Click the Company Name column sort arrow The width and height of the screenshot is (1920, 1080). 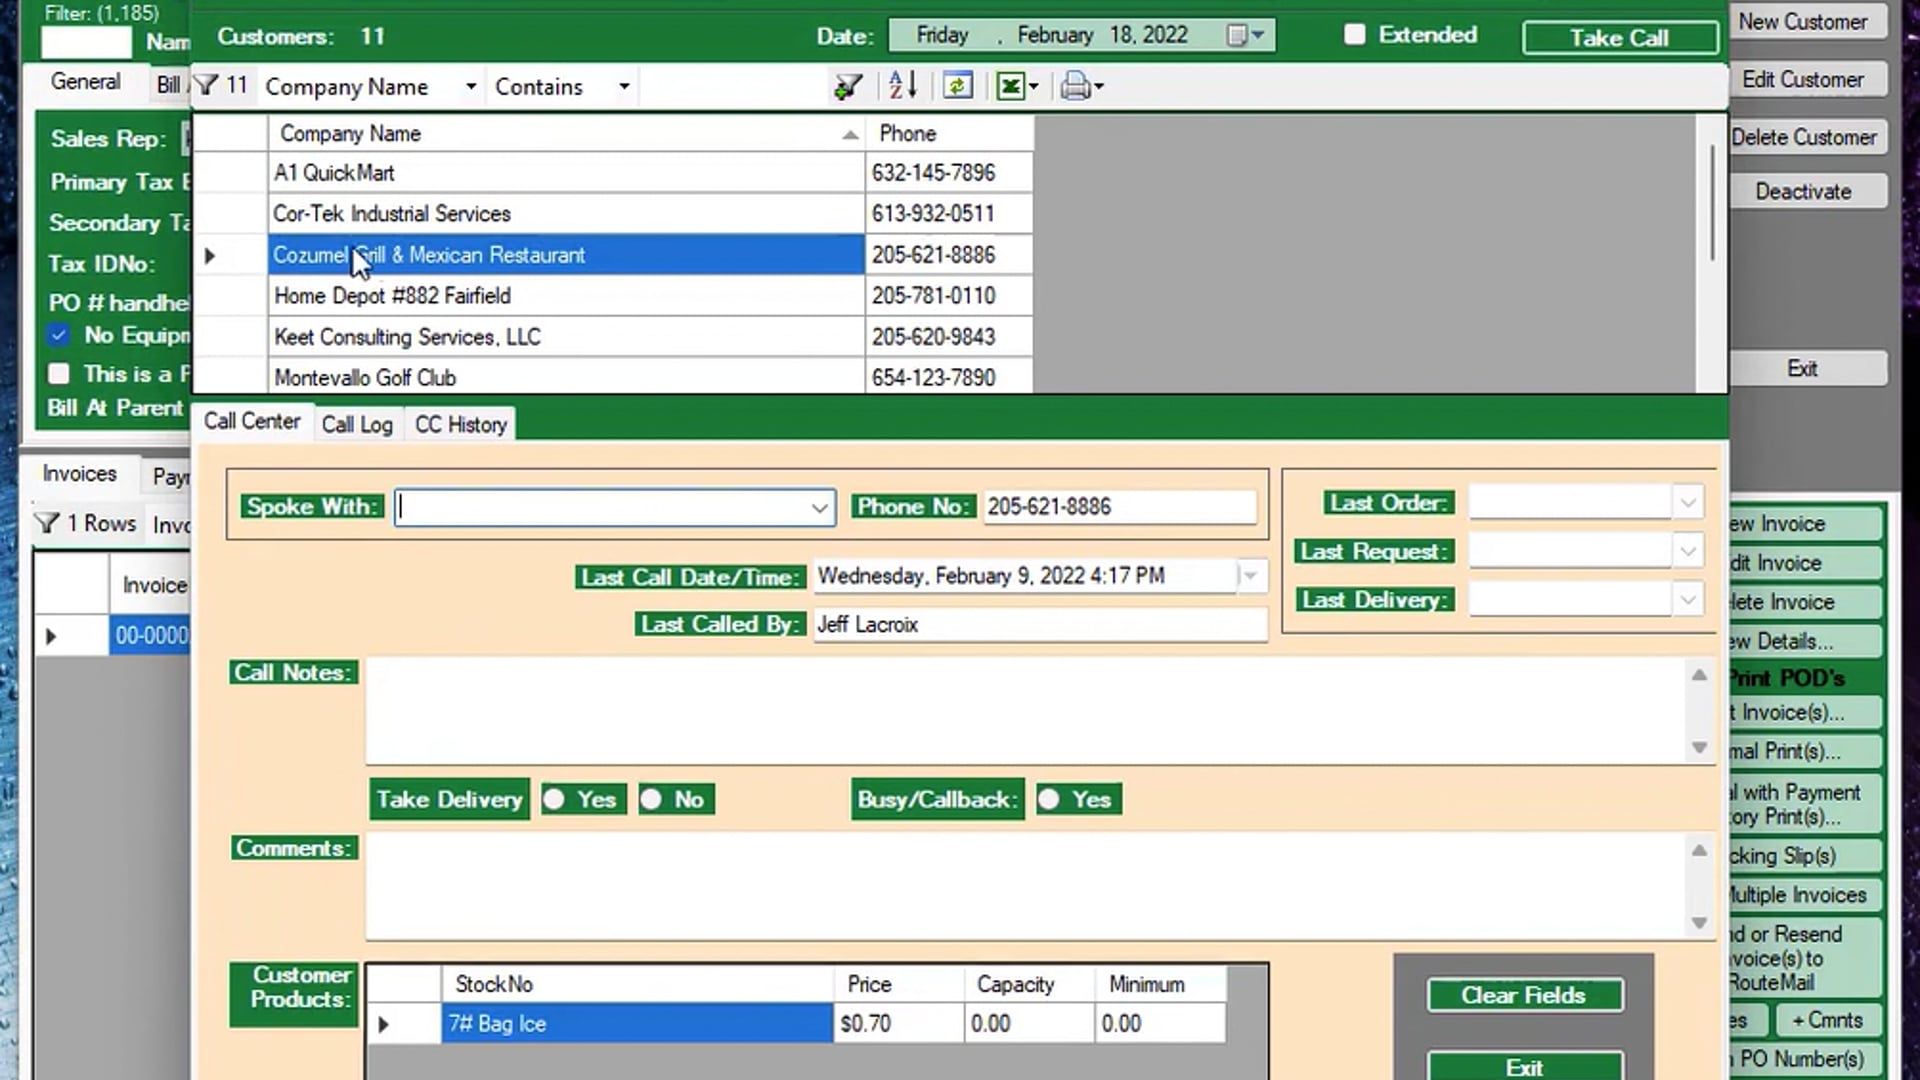point(850,134)
